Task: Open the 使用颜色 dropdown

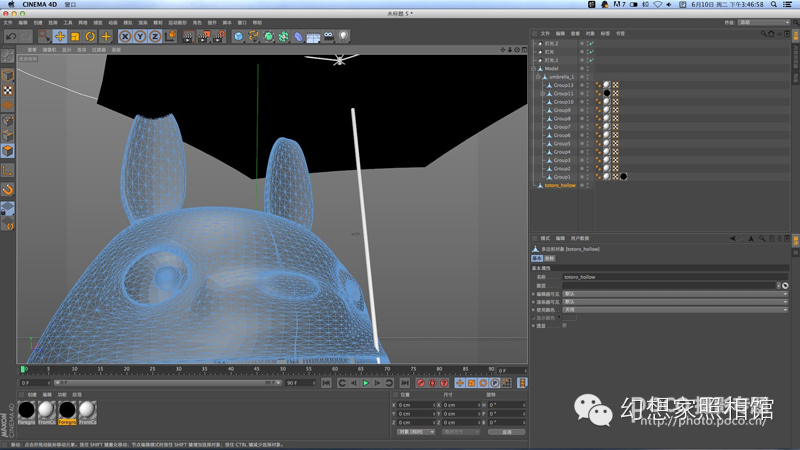Action: [675, 310]
